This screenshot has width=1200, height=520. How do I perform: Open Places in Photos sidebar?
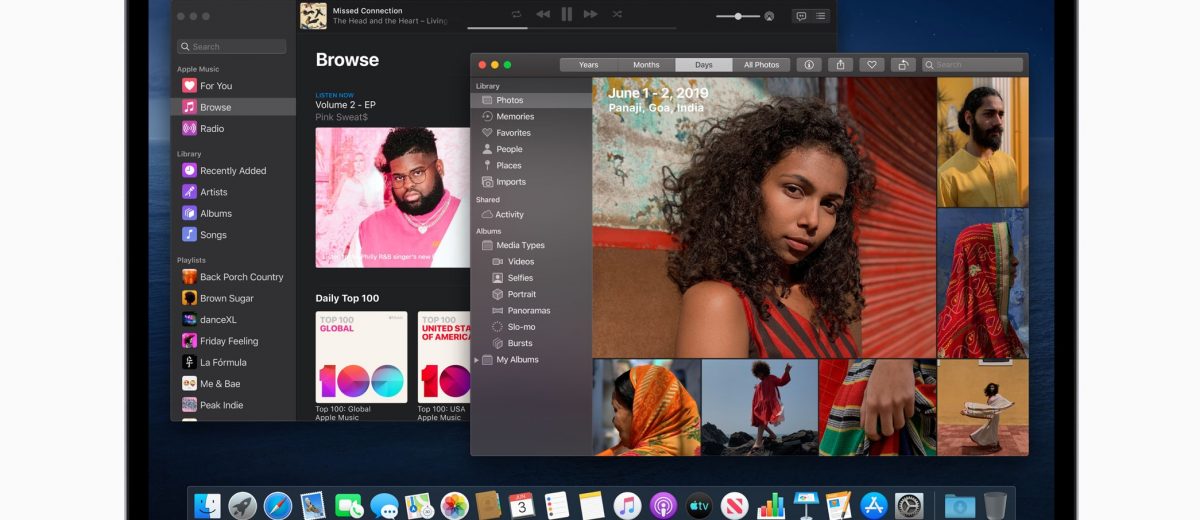point(531,165)
